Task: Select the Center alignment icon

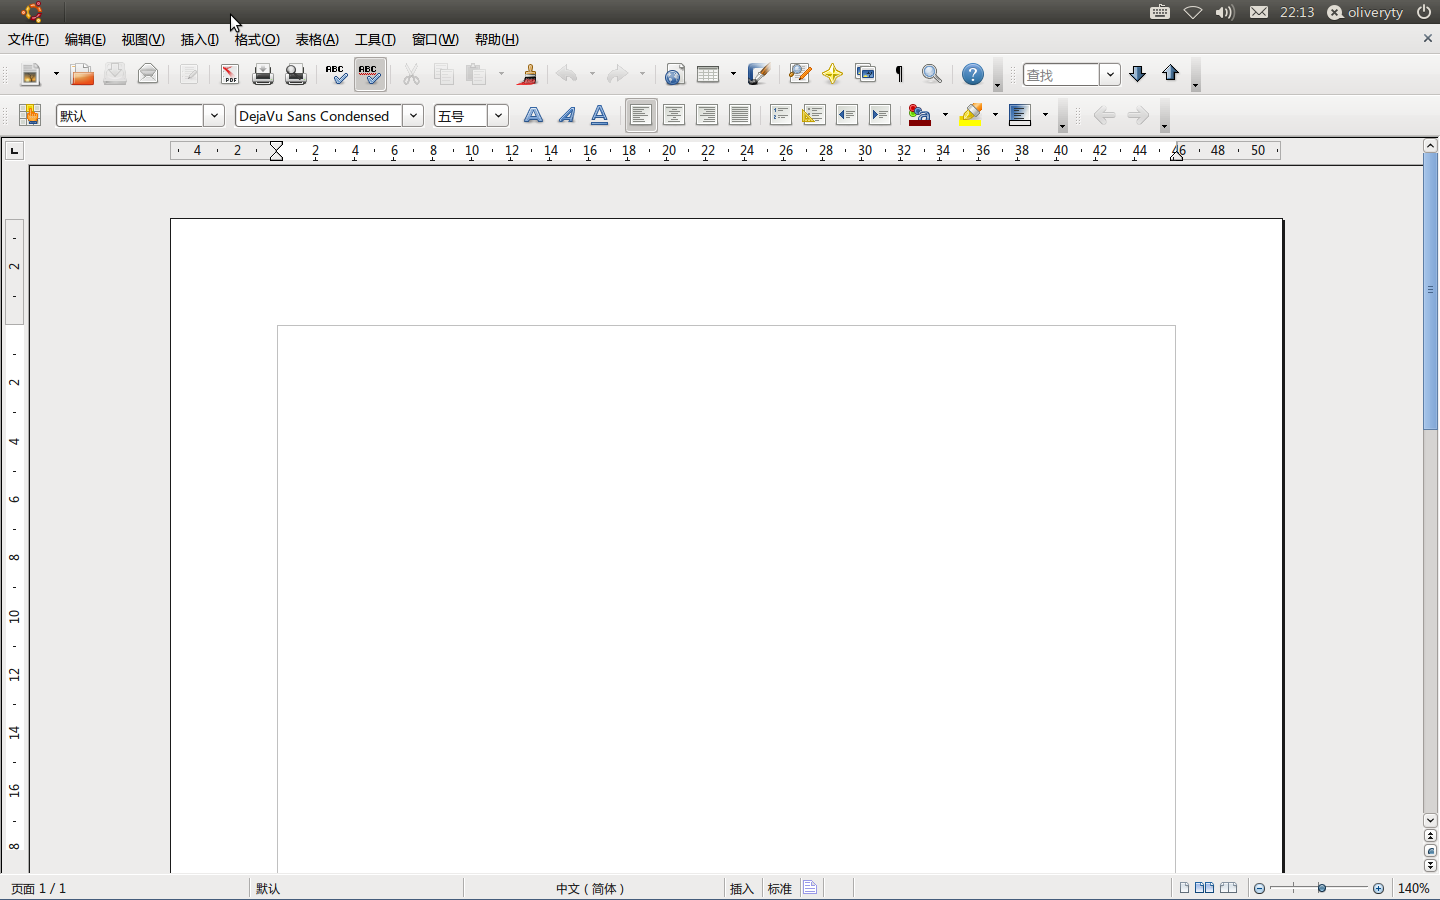Action: point(674,115)
